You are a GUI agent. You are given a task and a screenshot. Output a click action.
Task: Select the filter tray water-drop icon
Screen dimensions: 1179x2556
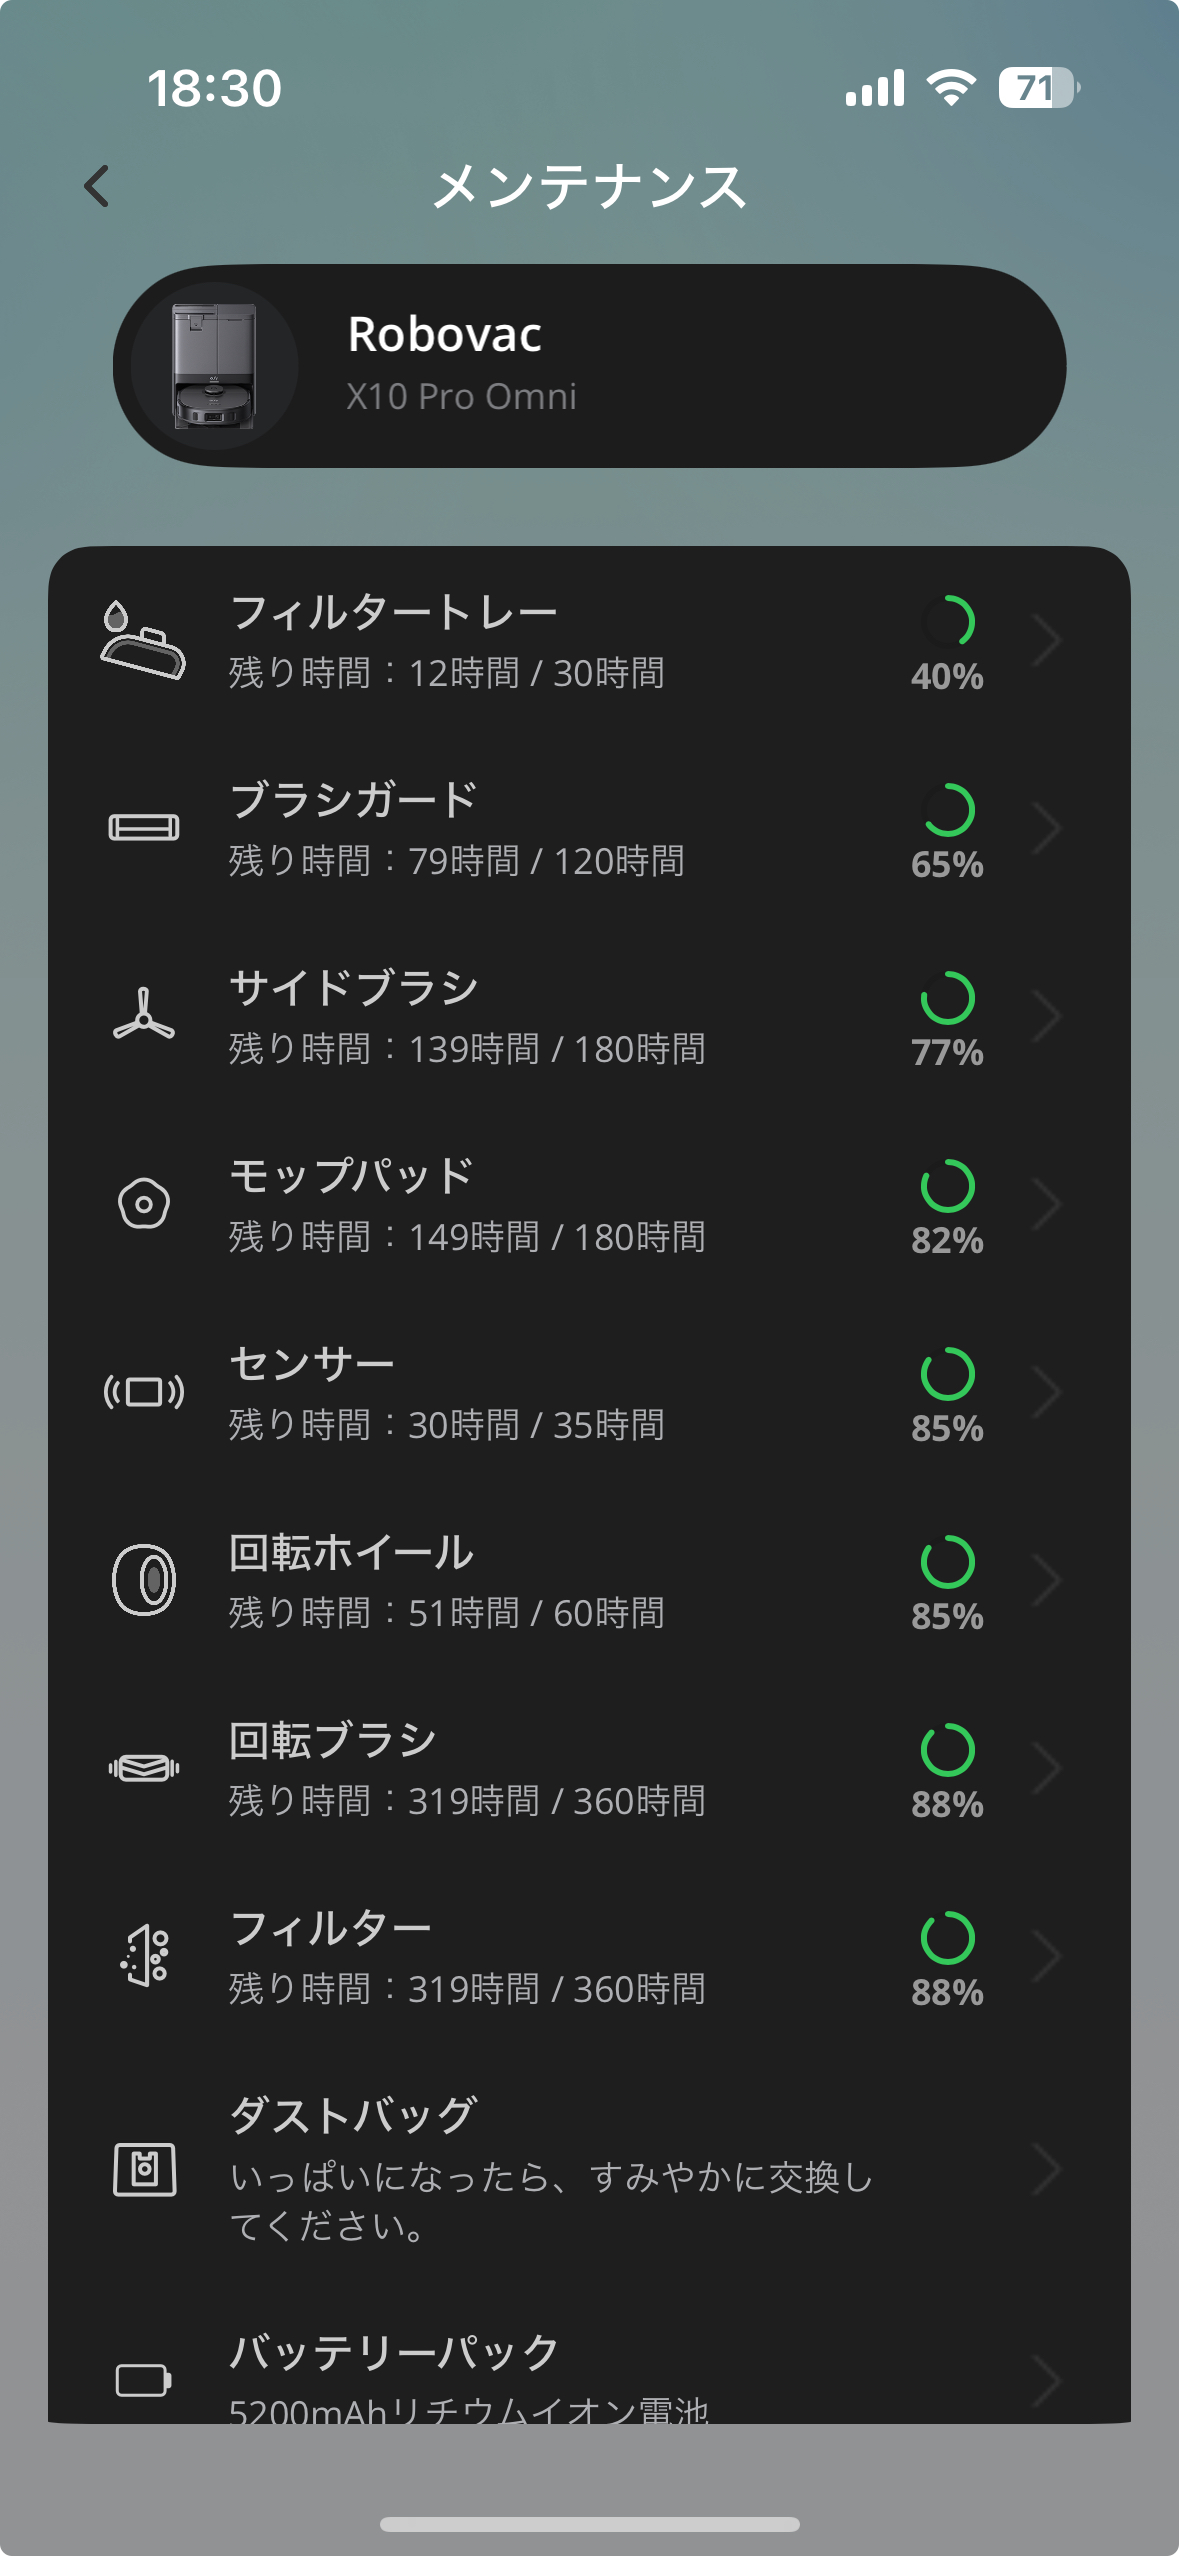tap(143, 640)
